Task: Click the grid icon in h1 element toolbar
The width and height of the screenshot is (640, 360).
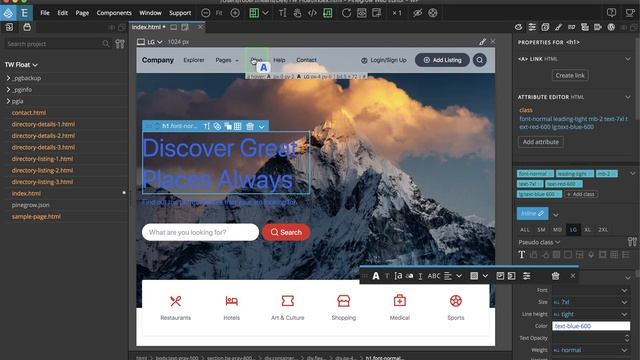Action: point(238,127)
